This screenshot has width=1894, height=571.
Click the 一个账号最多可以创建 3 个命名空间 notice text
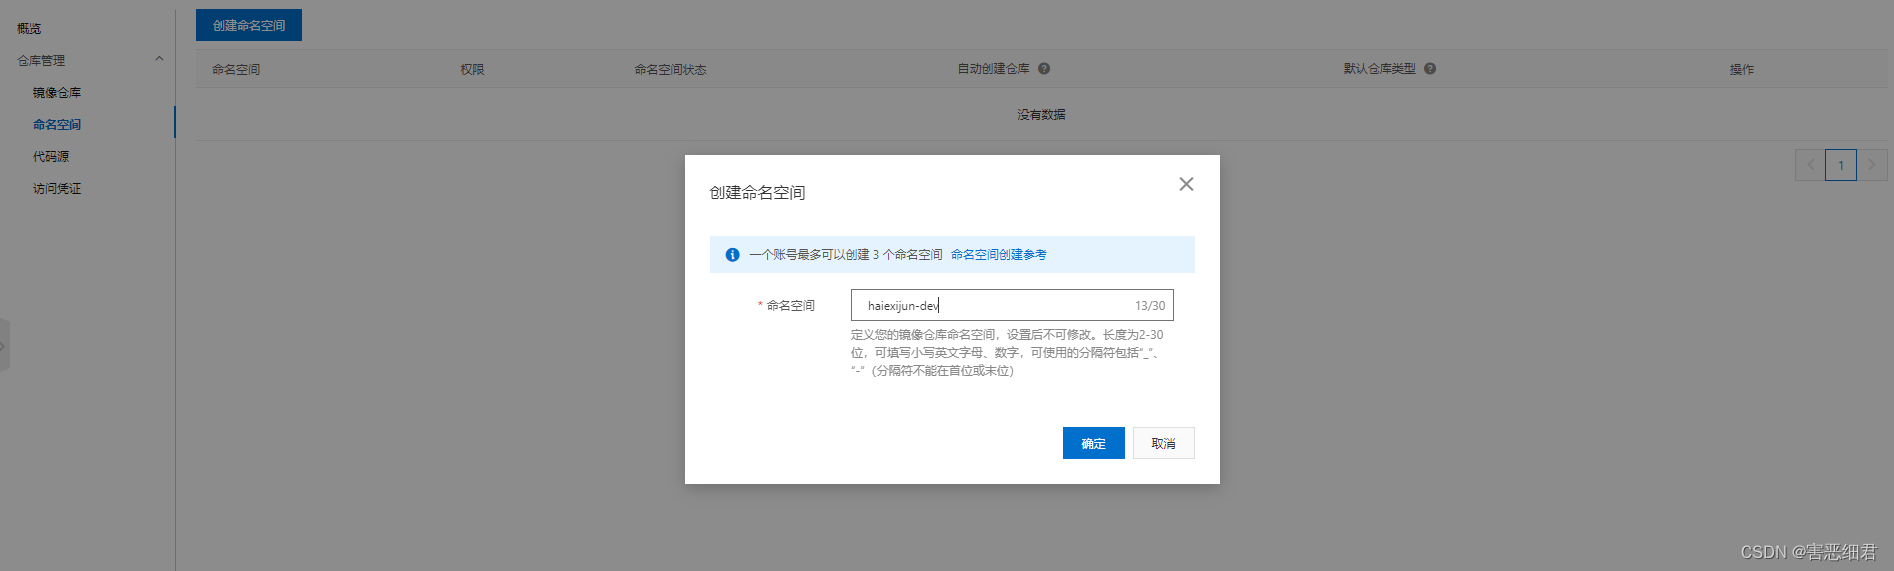(846, 255)
